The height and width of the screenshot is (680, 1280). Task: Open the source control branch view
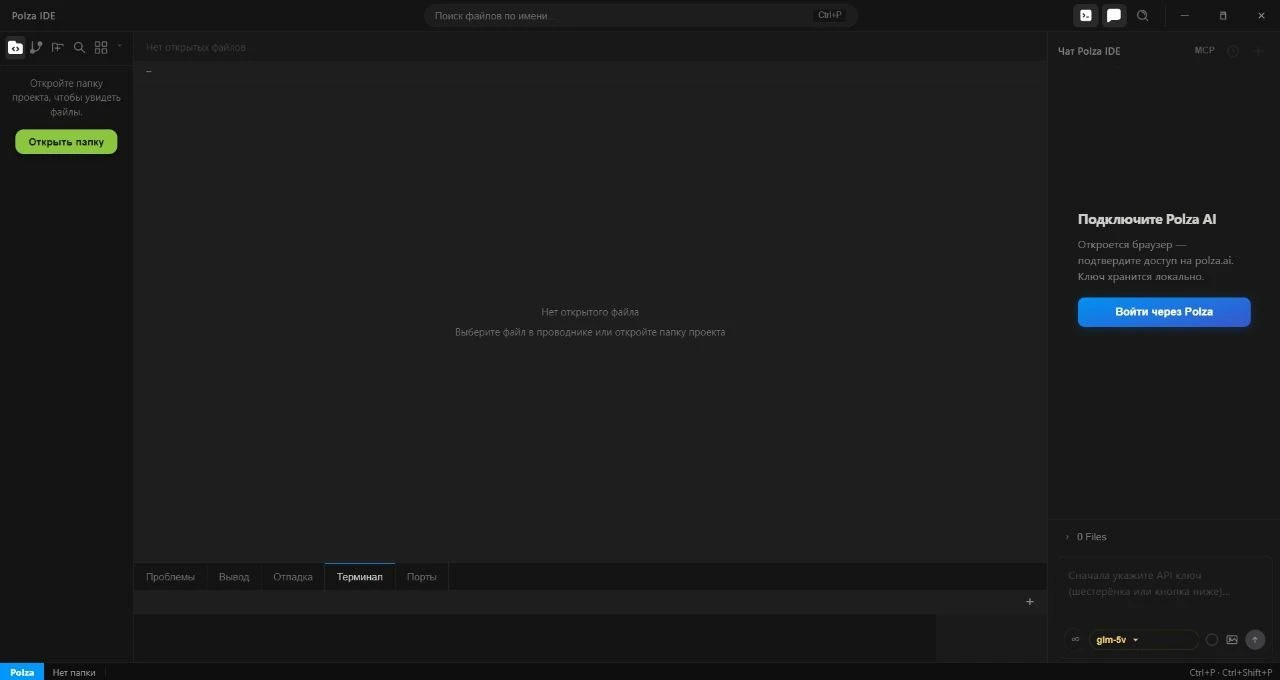pos(37,47)
